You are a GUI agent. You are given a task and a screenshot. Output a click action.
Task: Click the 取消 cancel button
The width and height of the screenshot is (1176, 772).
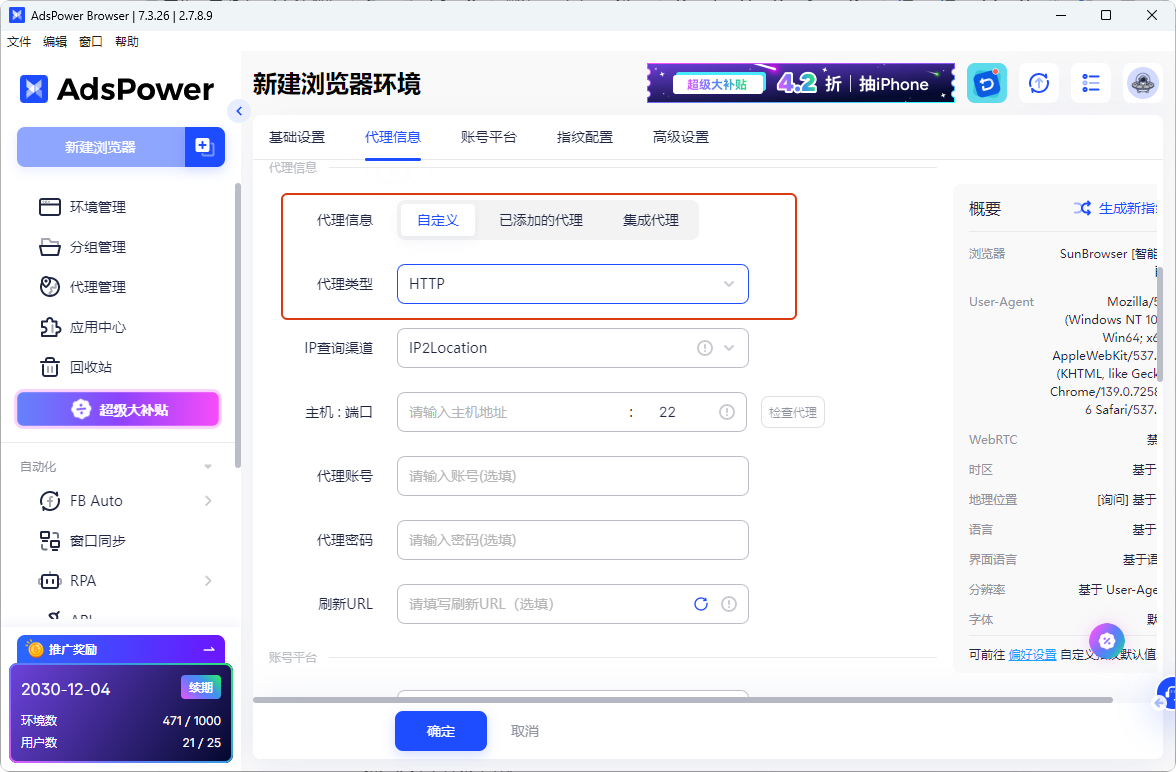525,731
